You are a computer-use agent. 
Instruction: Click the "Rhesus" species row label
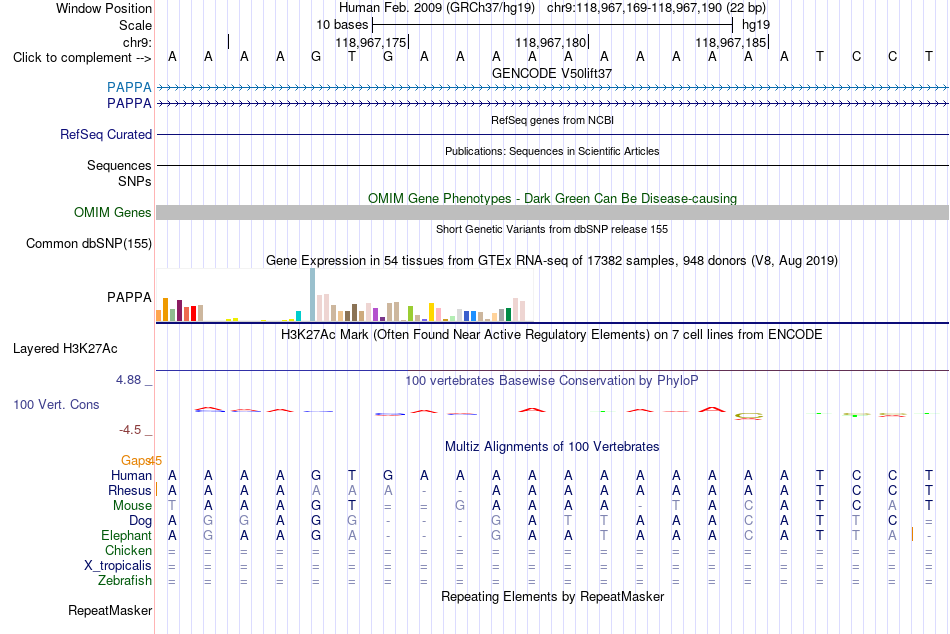click(x=130, y=490)
